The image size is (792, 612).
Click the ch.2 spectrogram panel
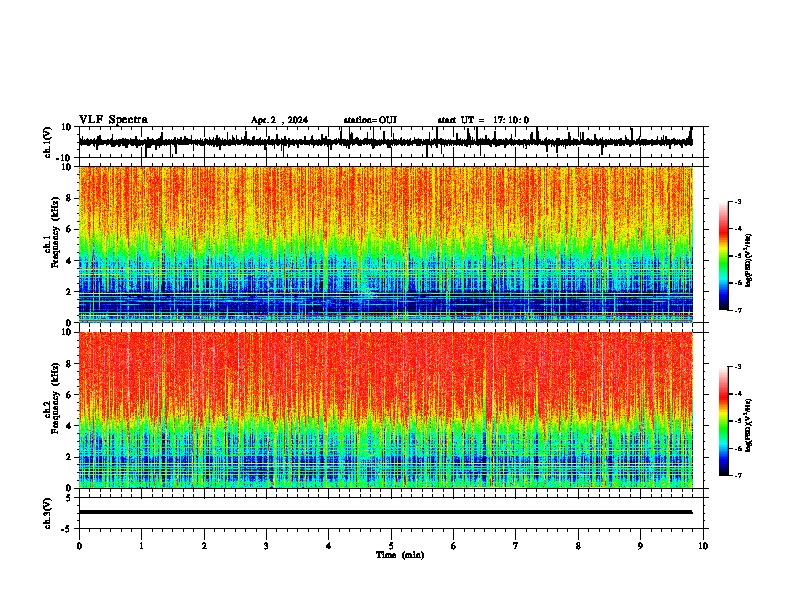[386, 410]
